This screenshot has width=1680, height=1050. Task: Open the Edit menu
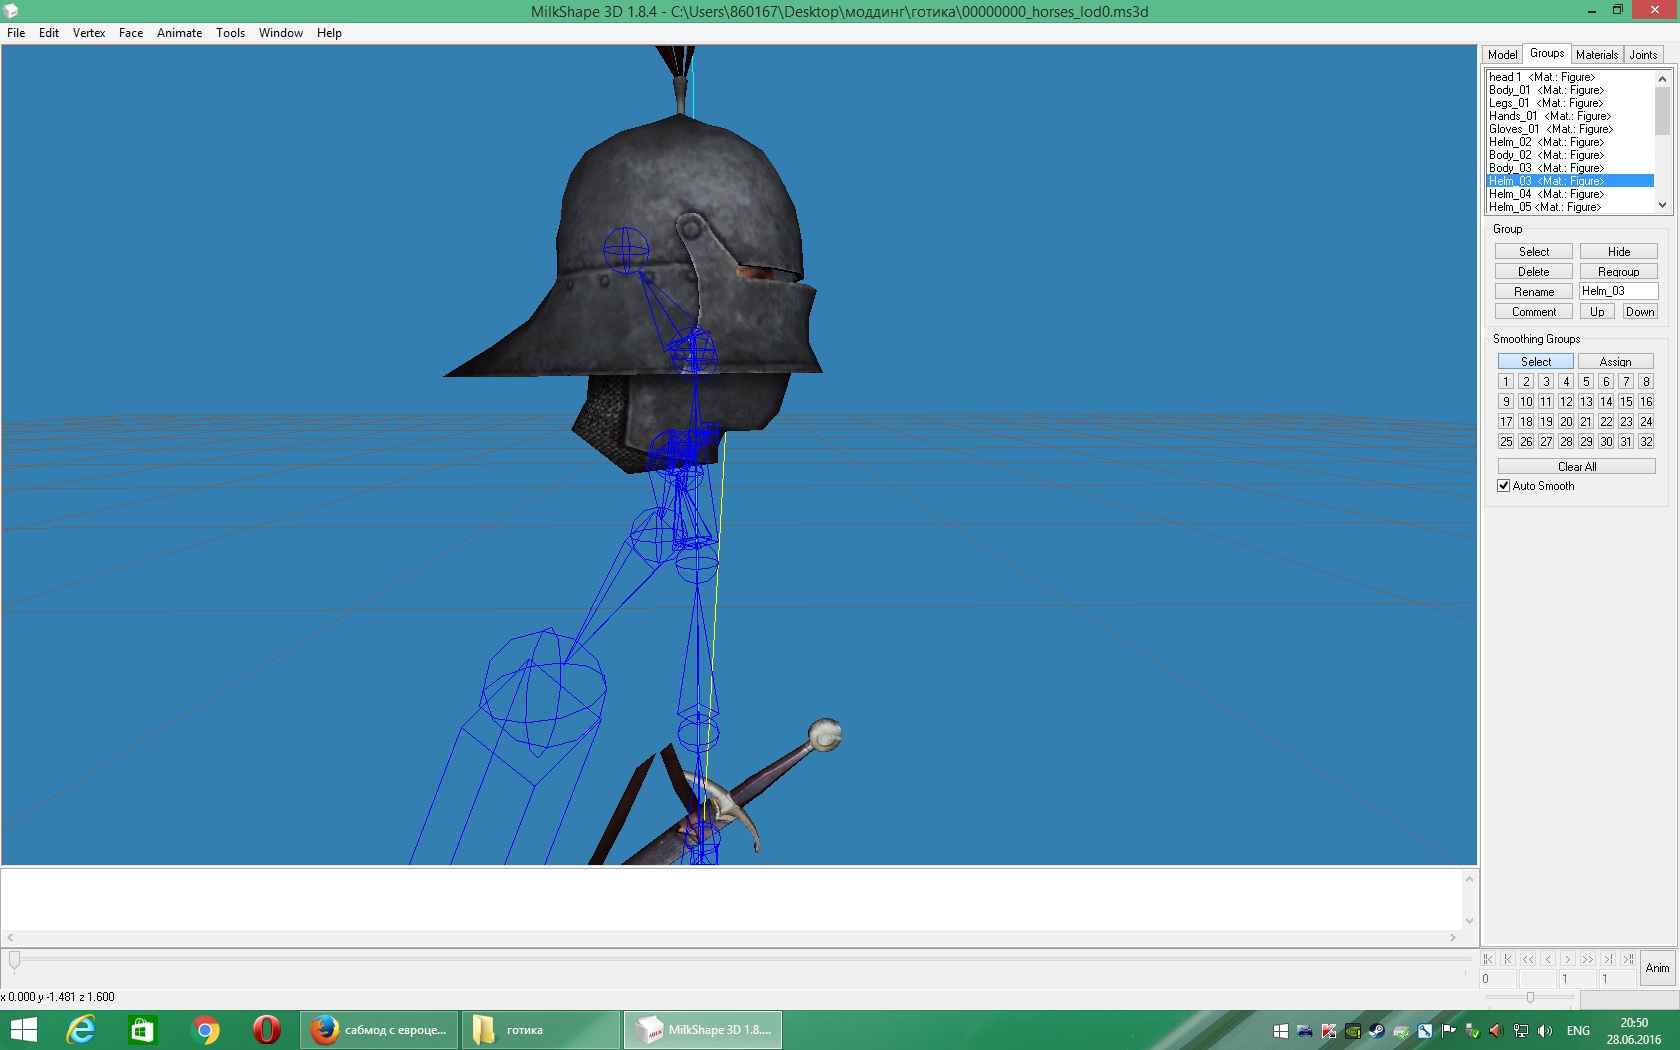49,33
